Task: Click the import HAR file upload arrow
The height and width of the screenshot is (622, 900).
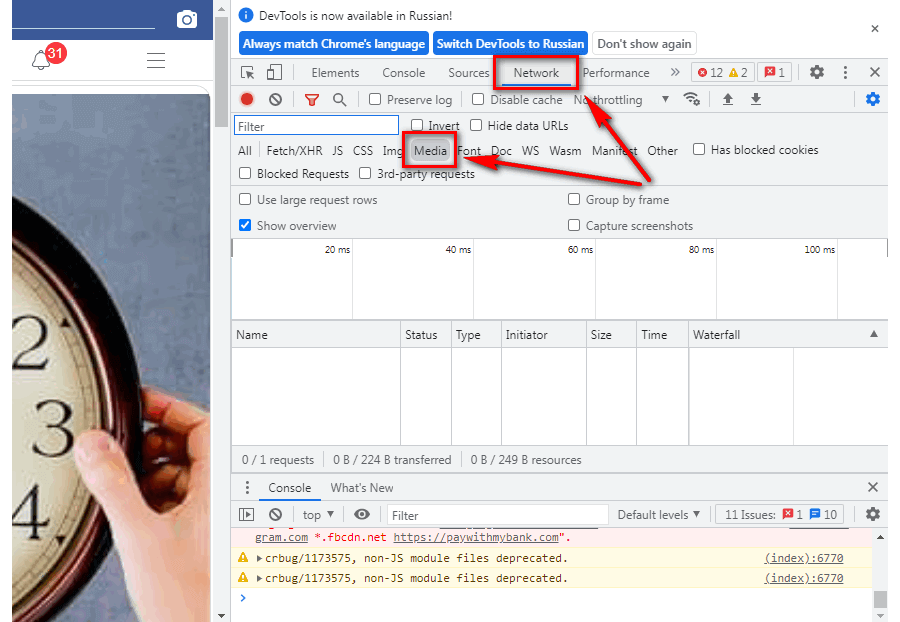Action: tap(728, 99)
